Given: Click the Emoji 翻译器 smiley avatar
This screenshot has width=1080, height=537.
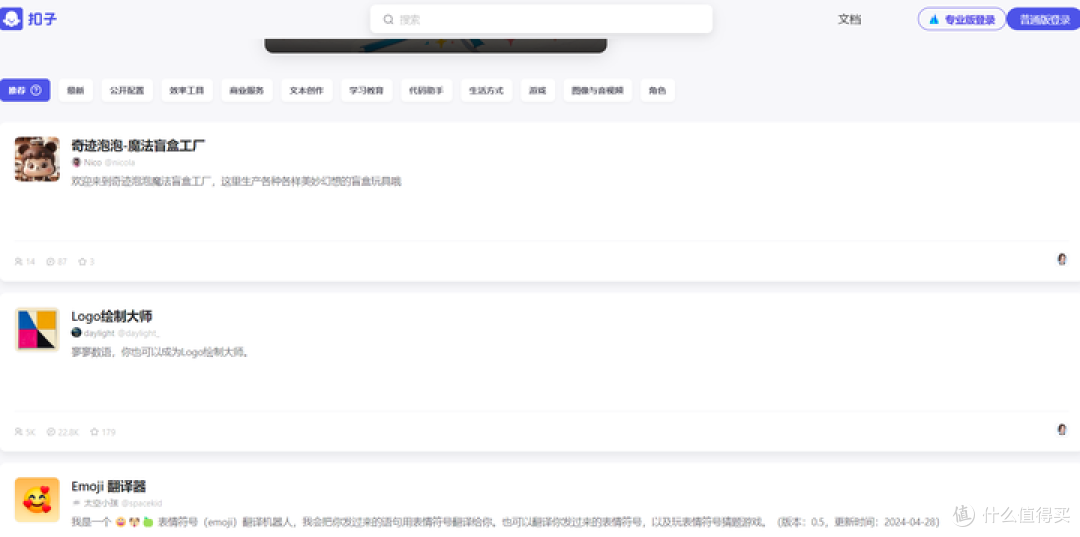Looking at the screenshot, I should pyautogui.click(x=37, y=499).
